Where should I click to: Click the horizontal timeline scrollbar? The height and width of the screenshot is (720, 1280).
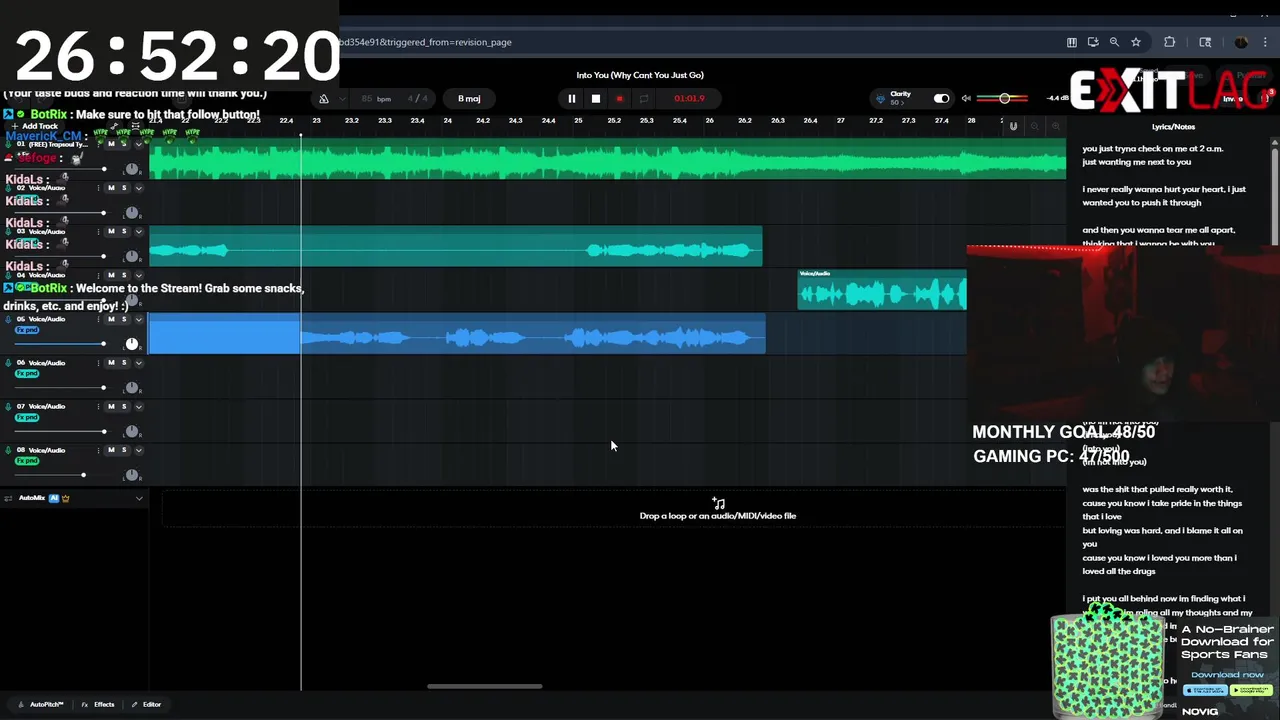(x=485, y=686)
